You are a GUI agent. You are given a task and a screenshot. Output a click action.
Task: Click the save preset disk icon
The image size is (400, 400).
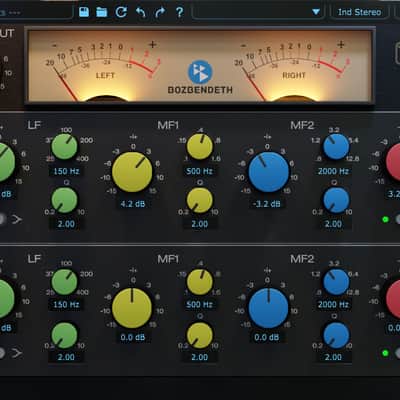click(x=84, y=12)
